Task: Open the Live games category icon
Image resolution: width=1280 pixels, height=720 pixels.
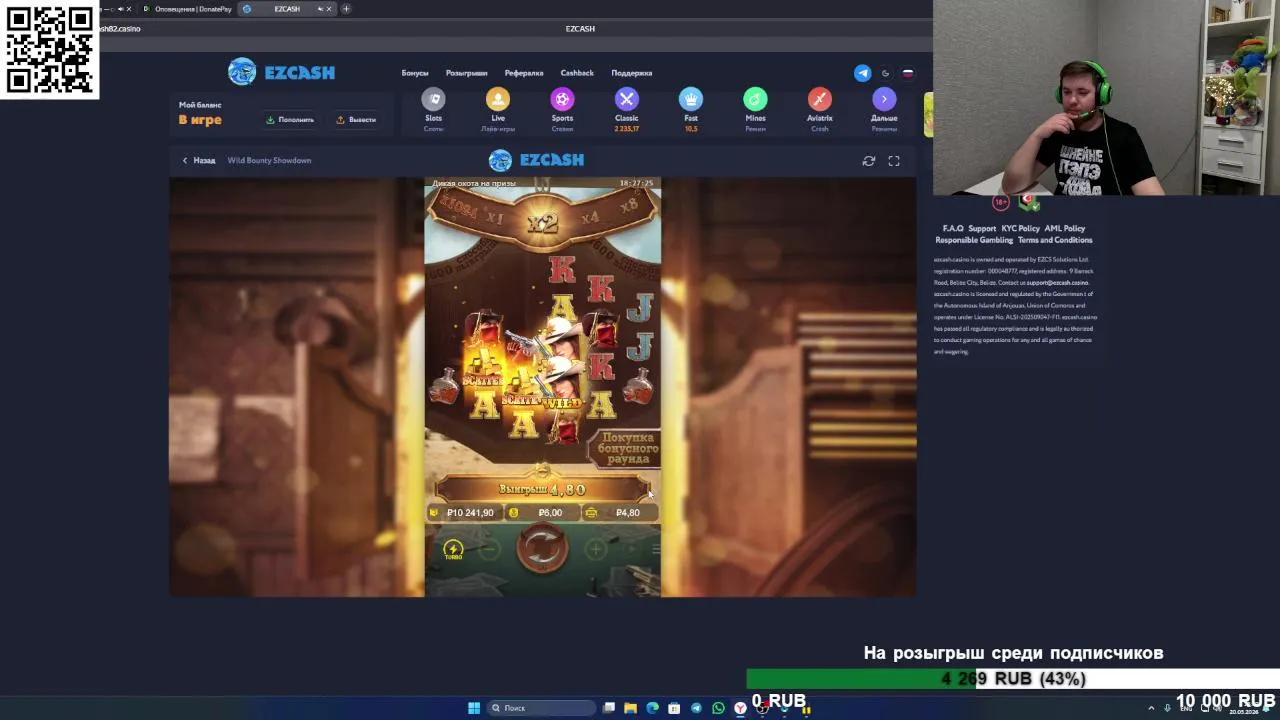Action: (498, 99)
